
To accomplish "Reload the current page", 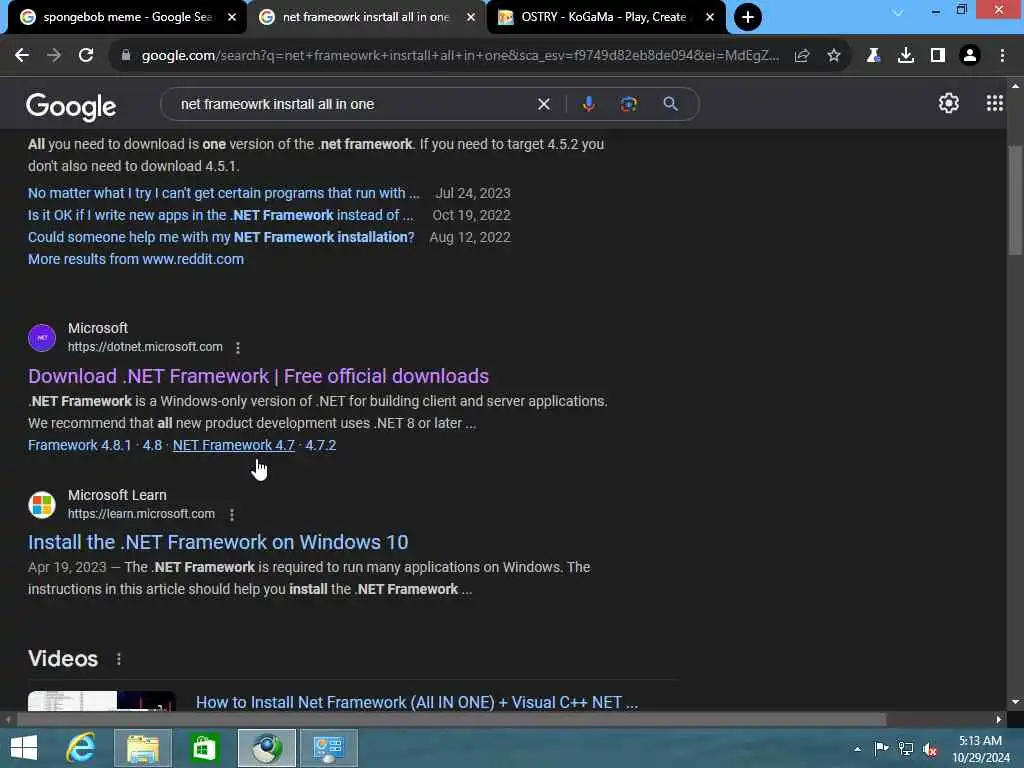I will (x=86, y=56).
